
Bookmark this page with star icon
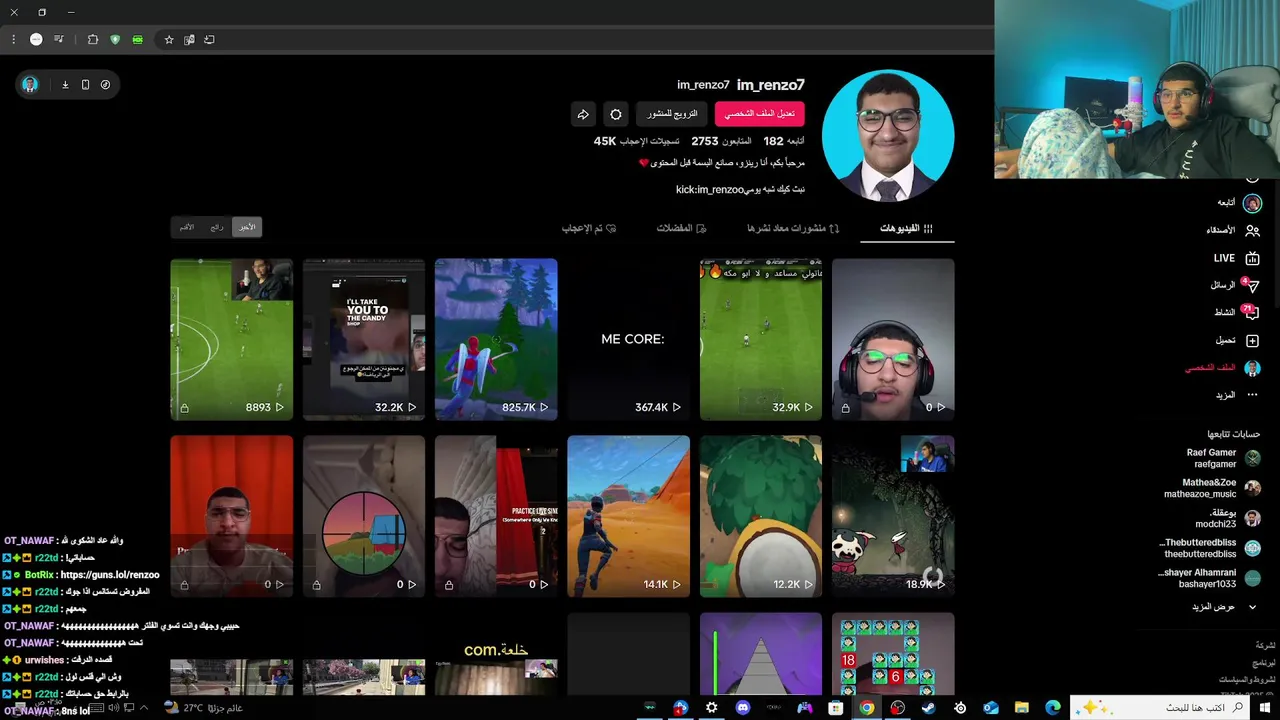pyautogui.click(x=169, y=39)
